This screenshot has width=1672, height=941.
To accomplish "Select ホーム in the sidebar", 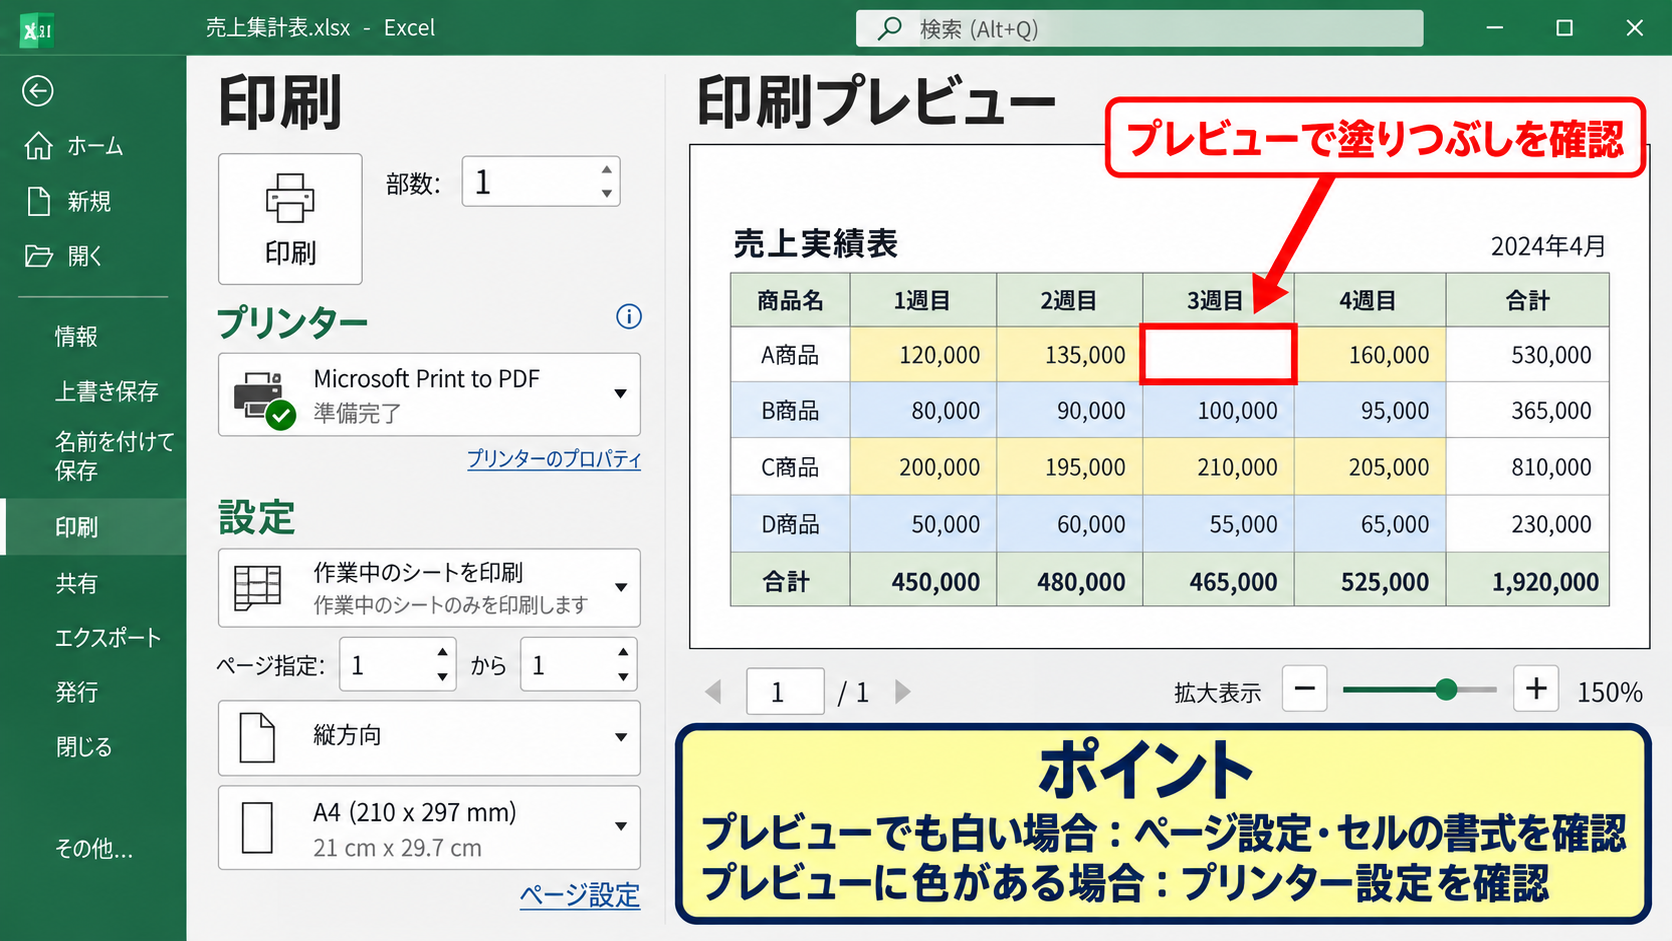I will tap(95, 146).
